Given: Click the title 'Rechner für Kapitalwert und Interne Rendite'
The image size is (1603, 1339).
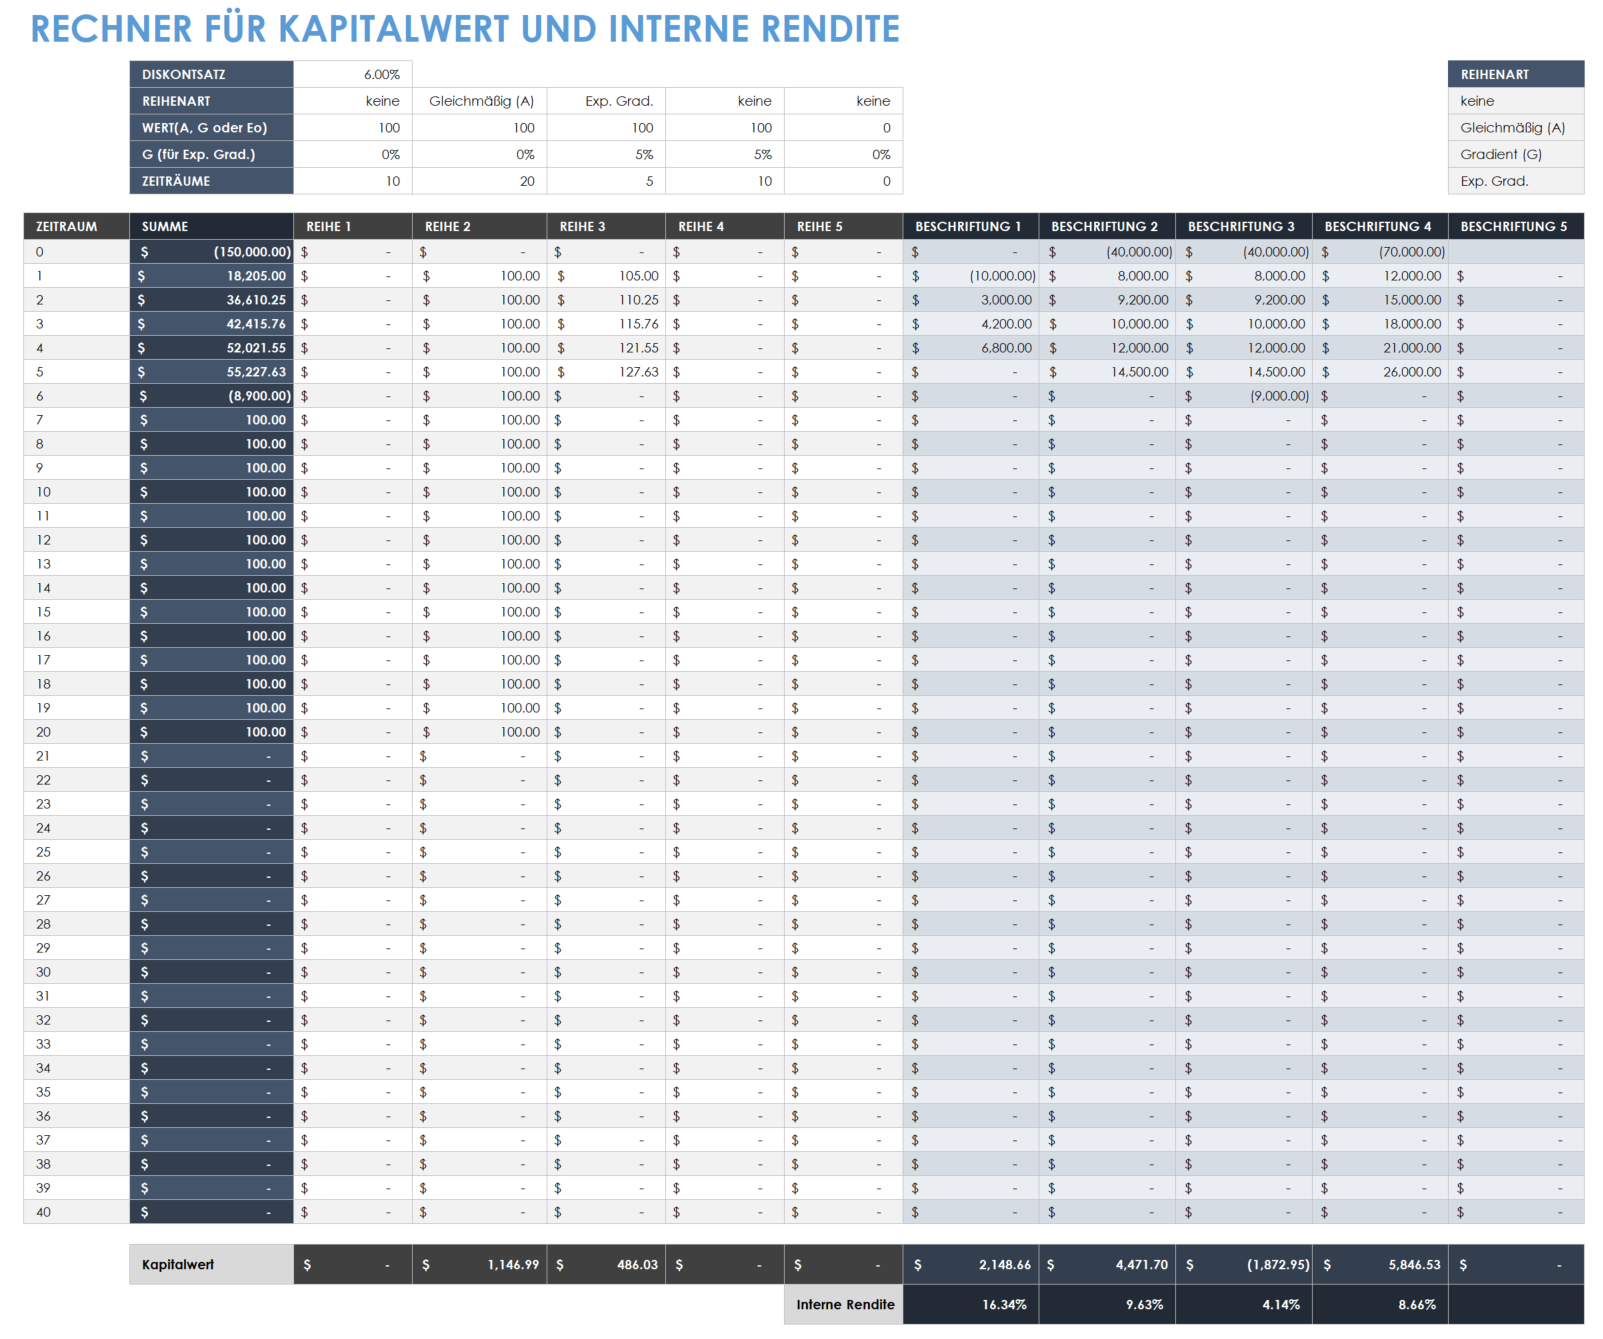Looking at the screenshot, I should 465,29.
